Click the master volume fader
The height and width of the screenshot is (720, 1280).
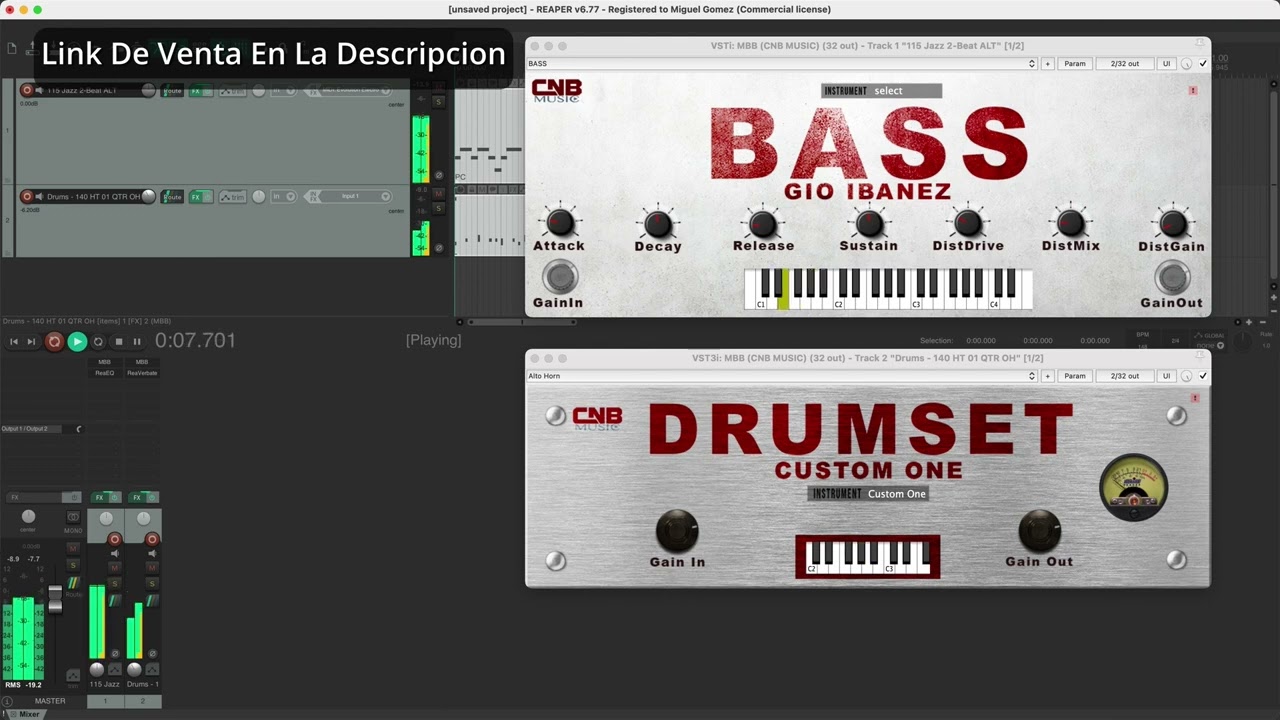point(56,600)
